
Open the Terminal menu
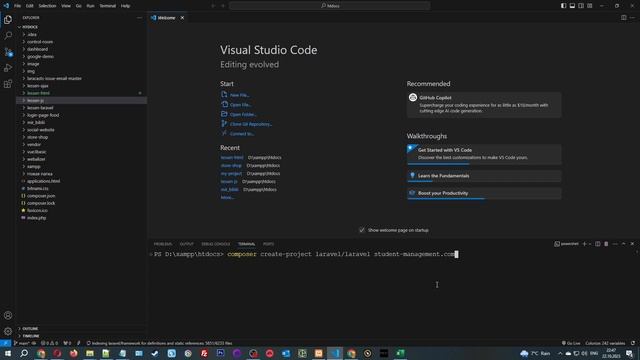pos(108,6)
